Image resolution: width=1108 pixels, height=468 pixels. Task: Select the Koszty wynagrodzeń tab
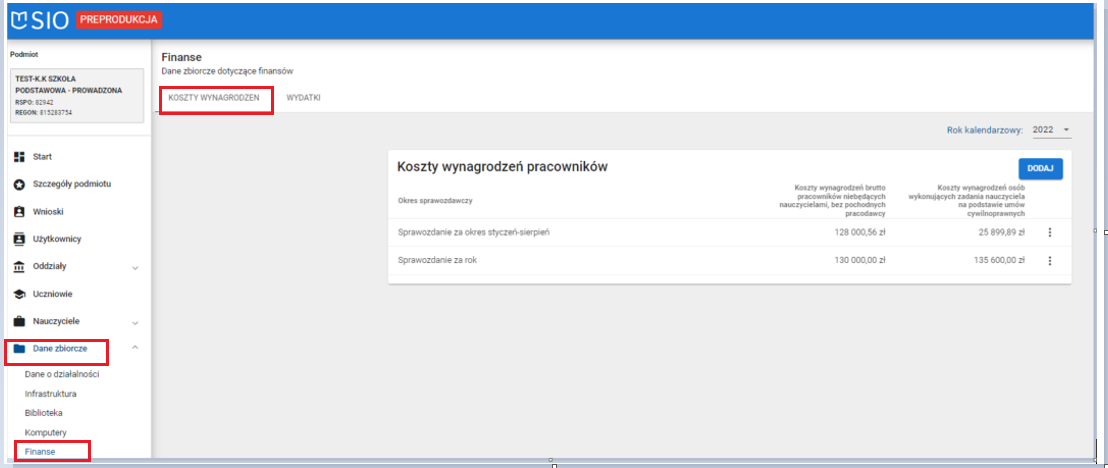214,98
